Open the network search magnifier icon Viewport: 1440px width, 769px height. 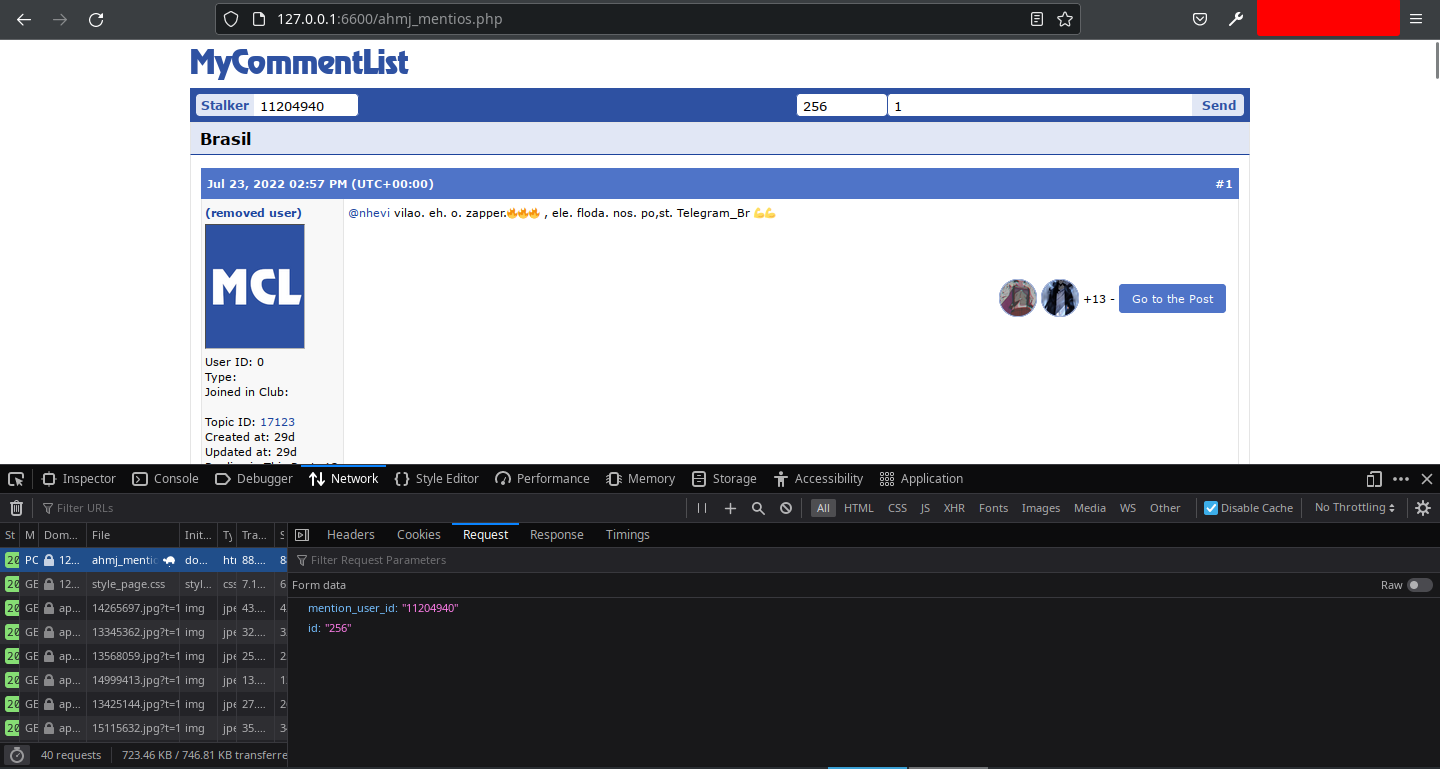(x=758, y=508)
